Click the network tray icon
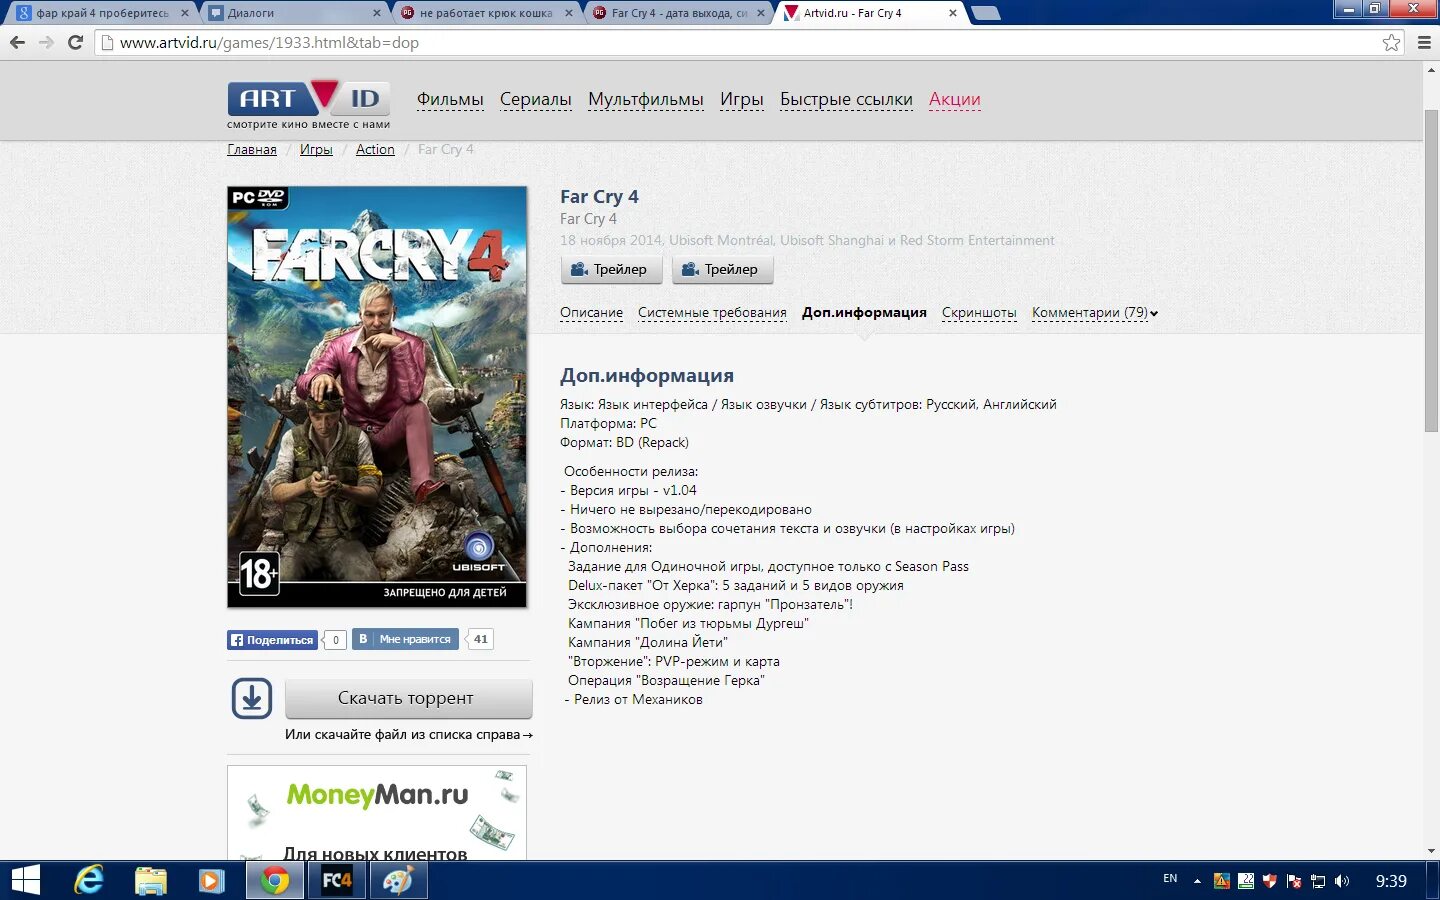Image resolution: width=1440 pixels, height=900 pixels. tap(1318, 881)
